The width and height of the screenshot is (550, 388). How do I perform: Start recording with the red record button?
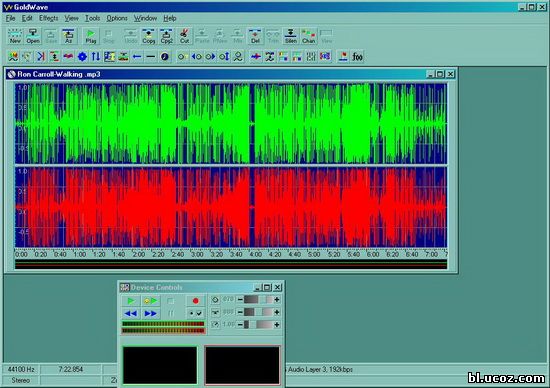pos(195,301)
